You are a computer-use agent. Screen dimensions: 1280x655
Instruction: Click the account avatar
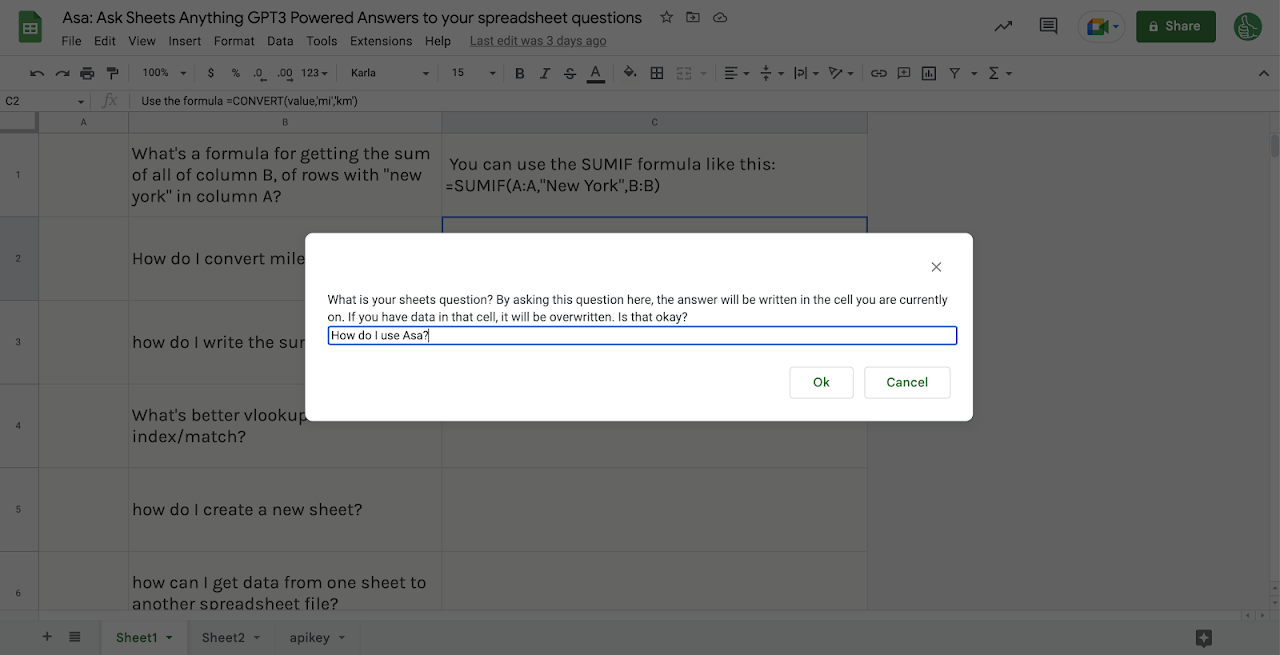click(1247, 27)
